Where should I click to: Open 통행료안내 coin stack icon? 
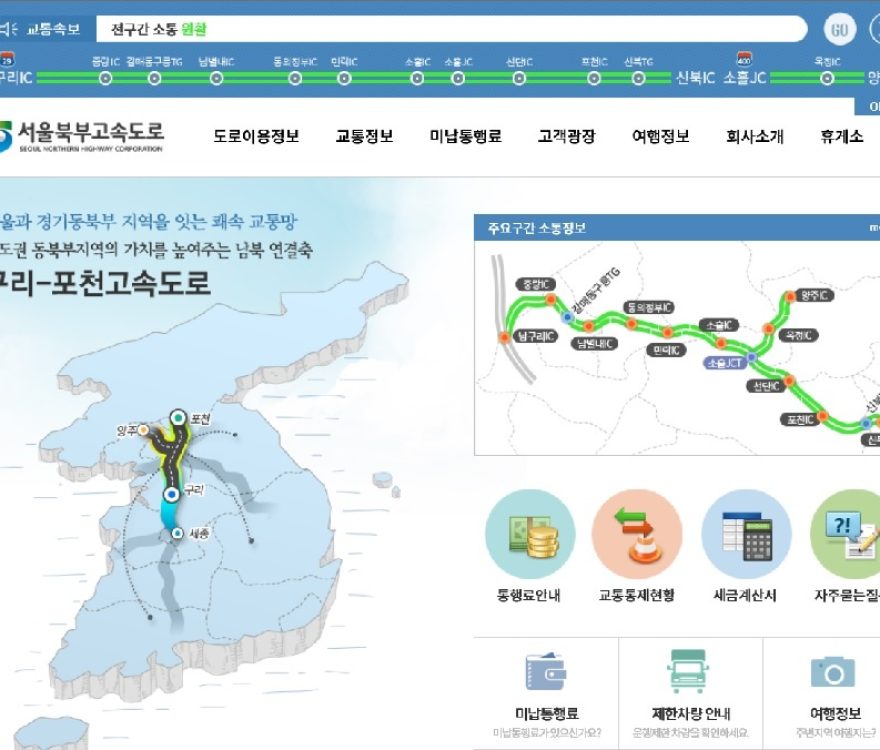point(530,534)
